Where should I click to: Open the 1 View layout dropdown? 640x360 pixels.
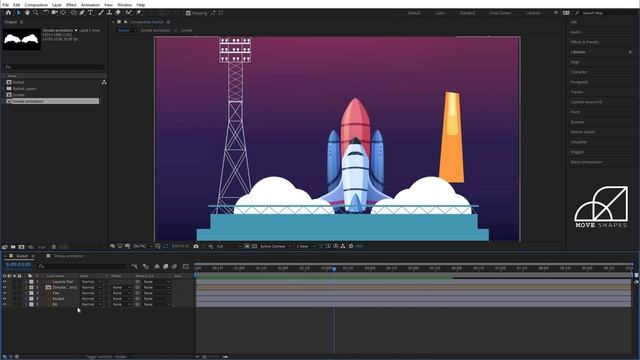[305, 246]
